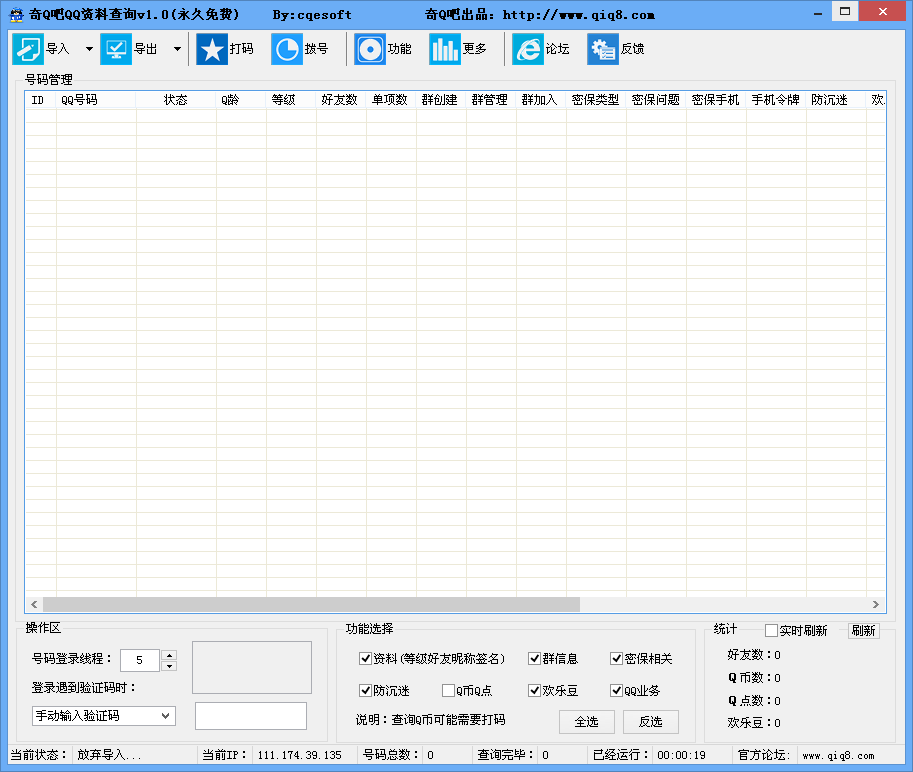Expand the 导入 dropdown arrow
Viewport: 913px width, 772px height.
(x=89, y=49)
